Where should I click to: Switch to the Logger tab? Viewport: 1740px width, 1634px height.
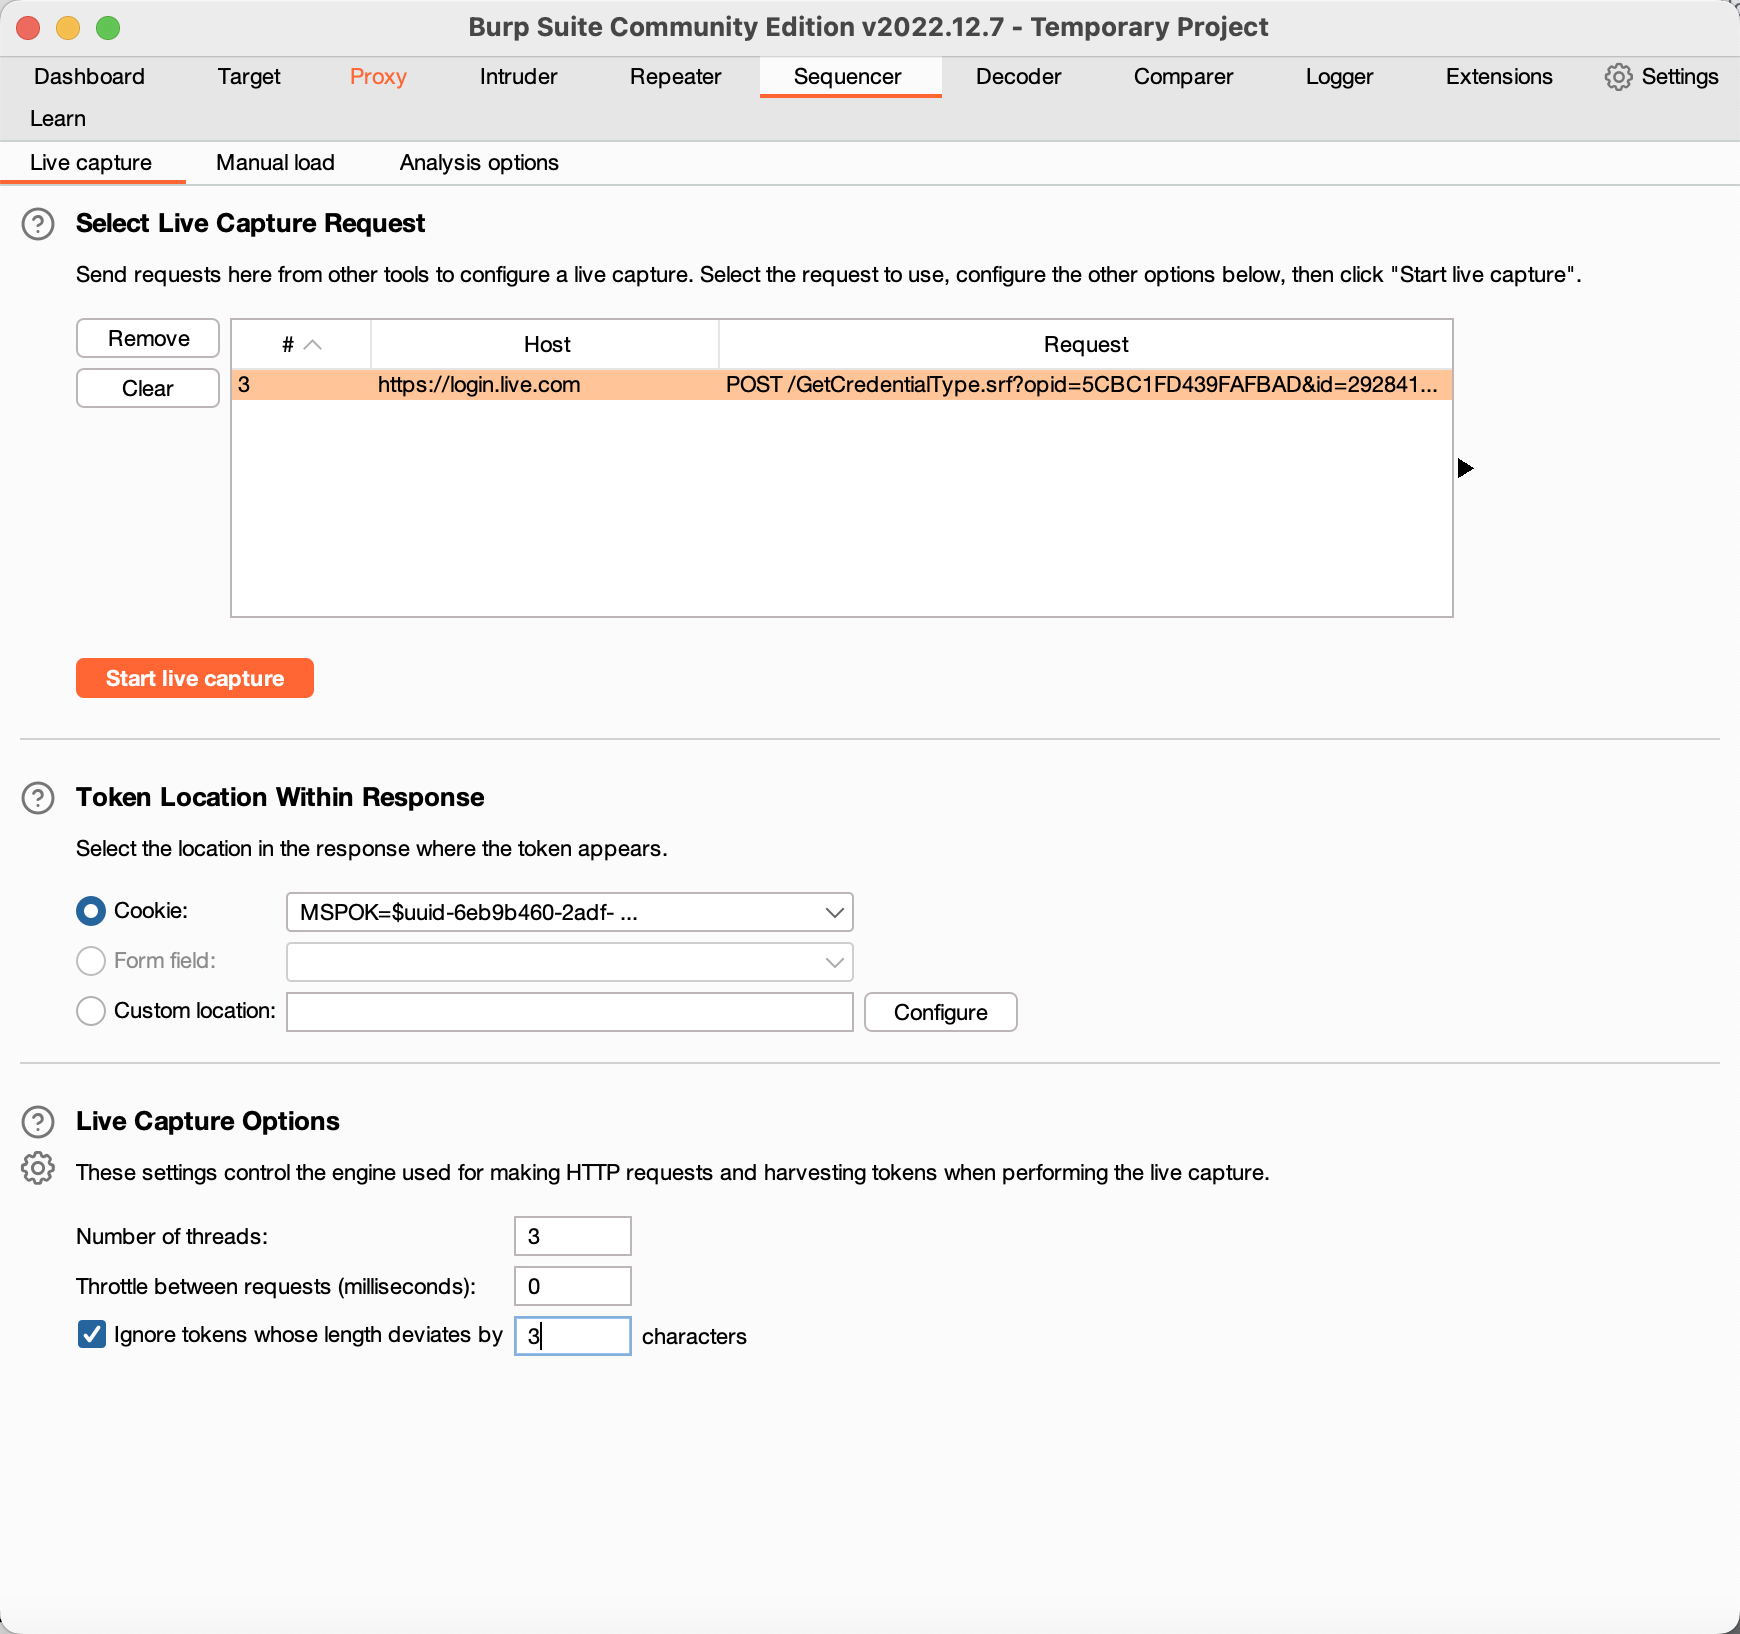tap(1339, 77)
